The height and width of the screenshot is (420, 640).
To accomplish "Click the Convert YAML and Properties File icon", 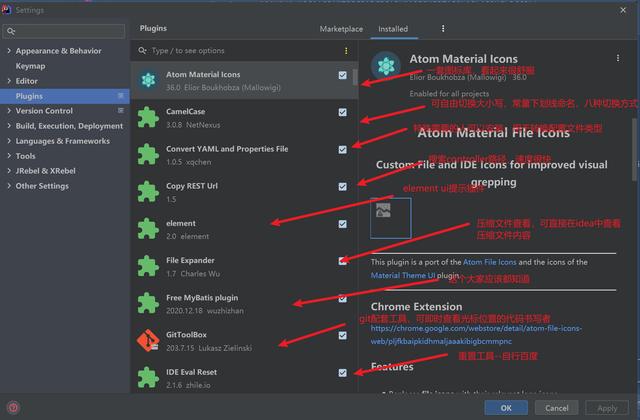I will pyautogui.click(x=148, y=155).
